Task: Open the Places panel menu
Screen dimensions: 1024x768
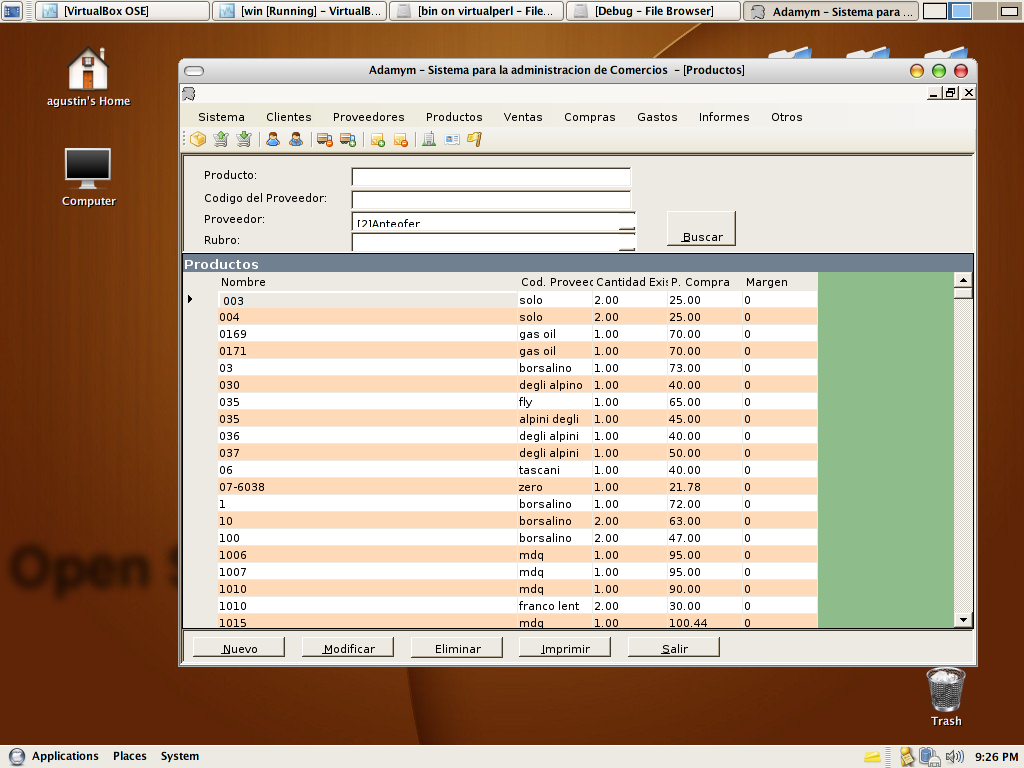Action: [129, 756]
